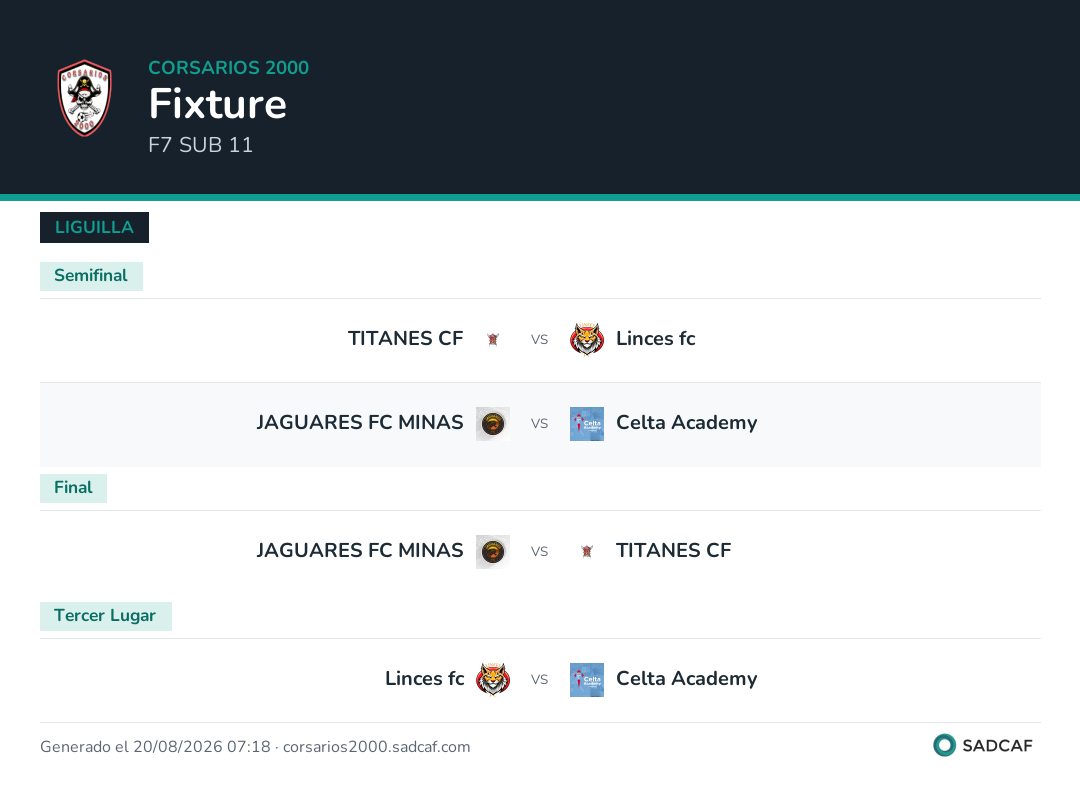Select the LIGUILLA stage tab
The image size is (1080, 798).
coord(94,227)
